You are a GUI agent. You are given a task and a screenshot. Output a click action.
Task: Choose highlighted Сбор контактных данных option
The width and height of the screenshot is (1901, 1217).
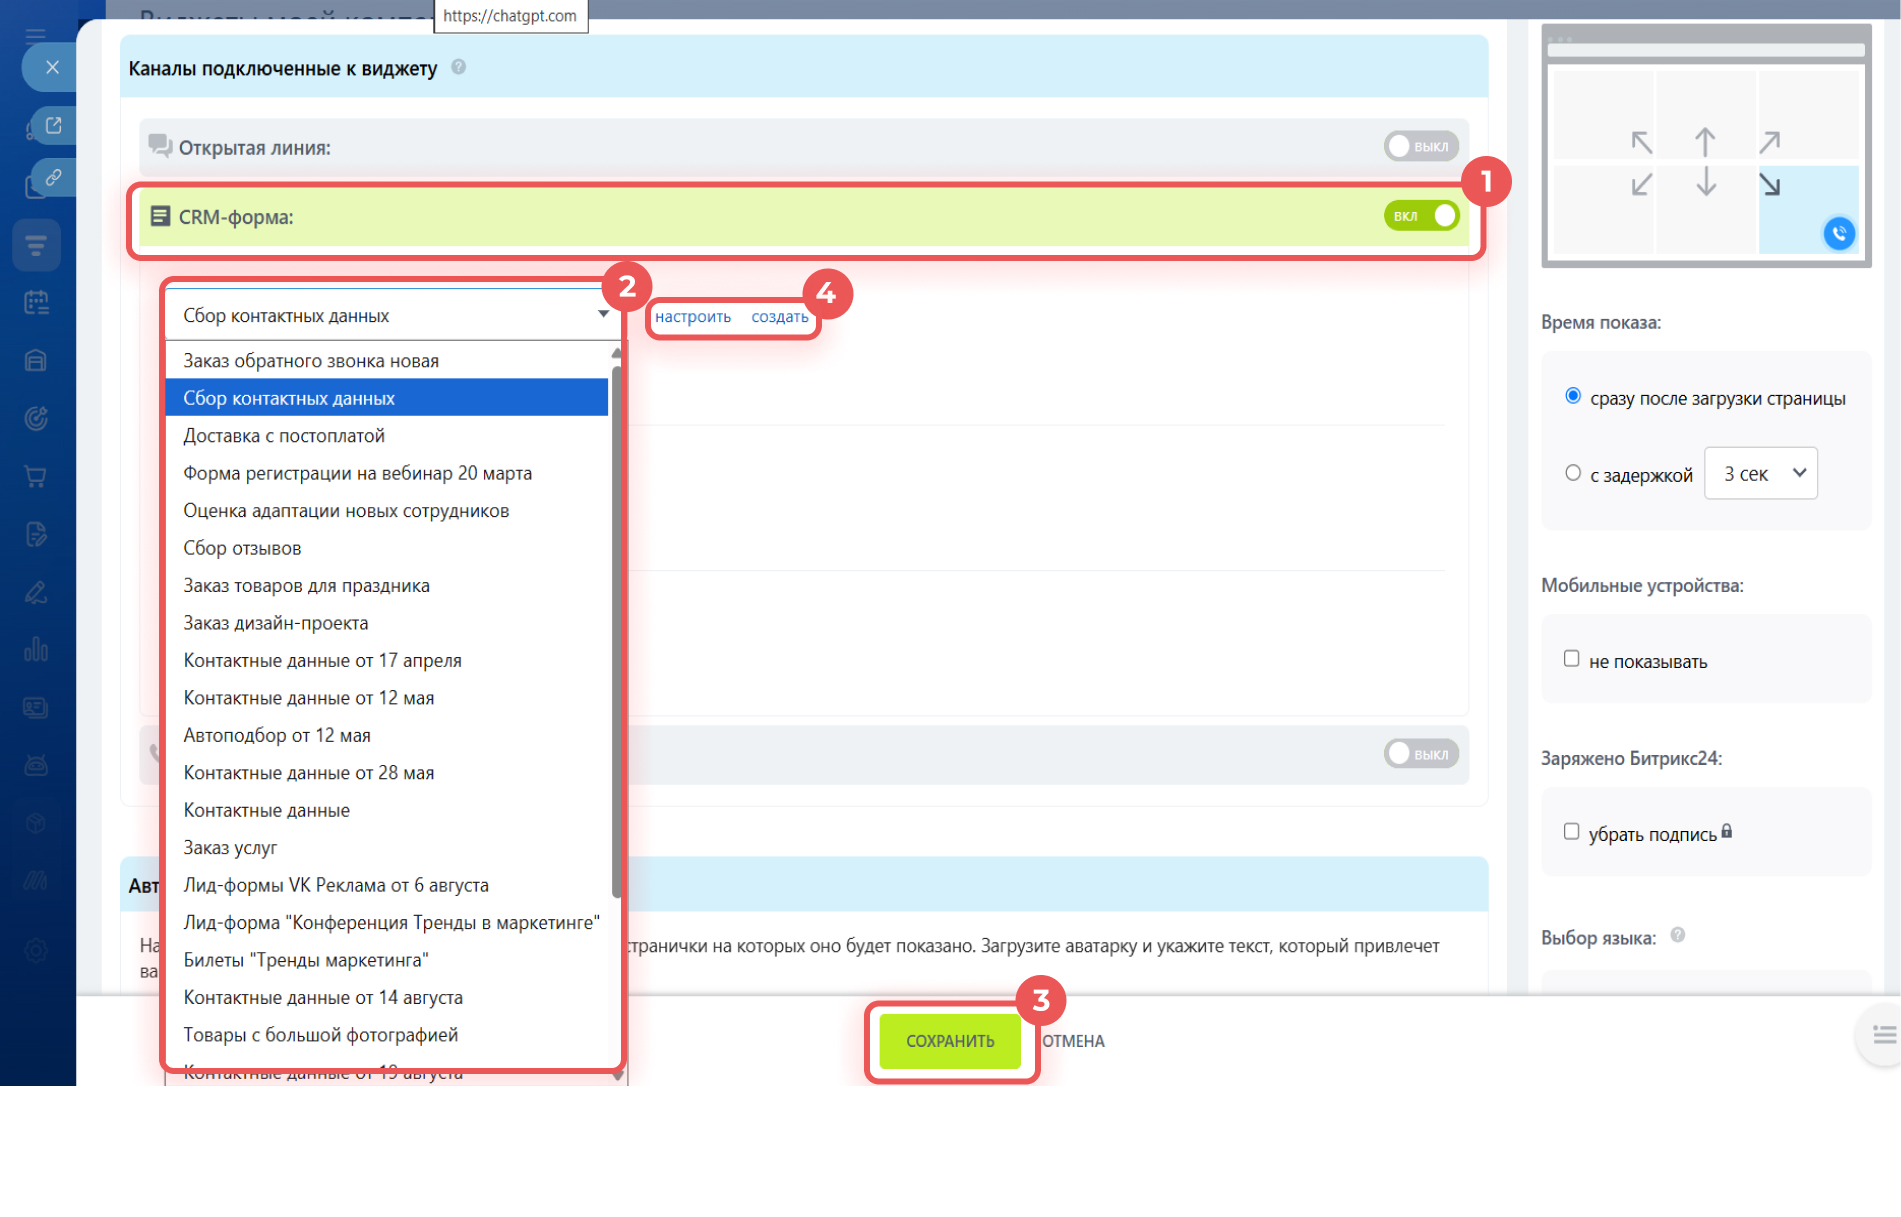pos(387,398)
